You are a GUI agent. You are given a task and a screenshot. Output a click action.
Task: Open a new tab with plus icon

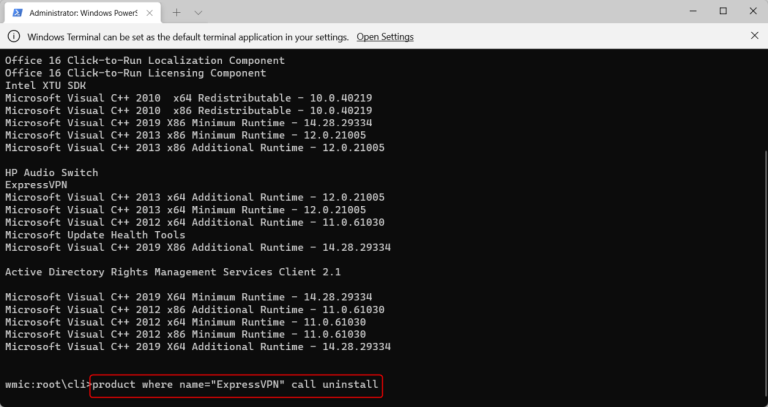[x=176, y=13]
